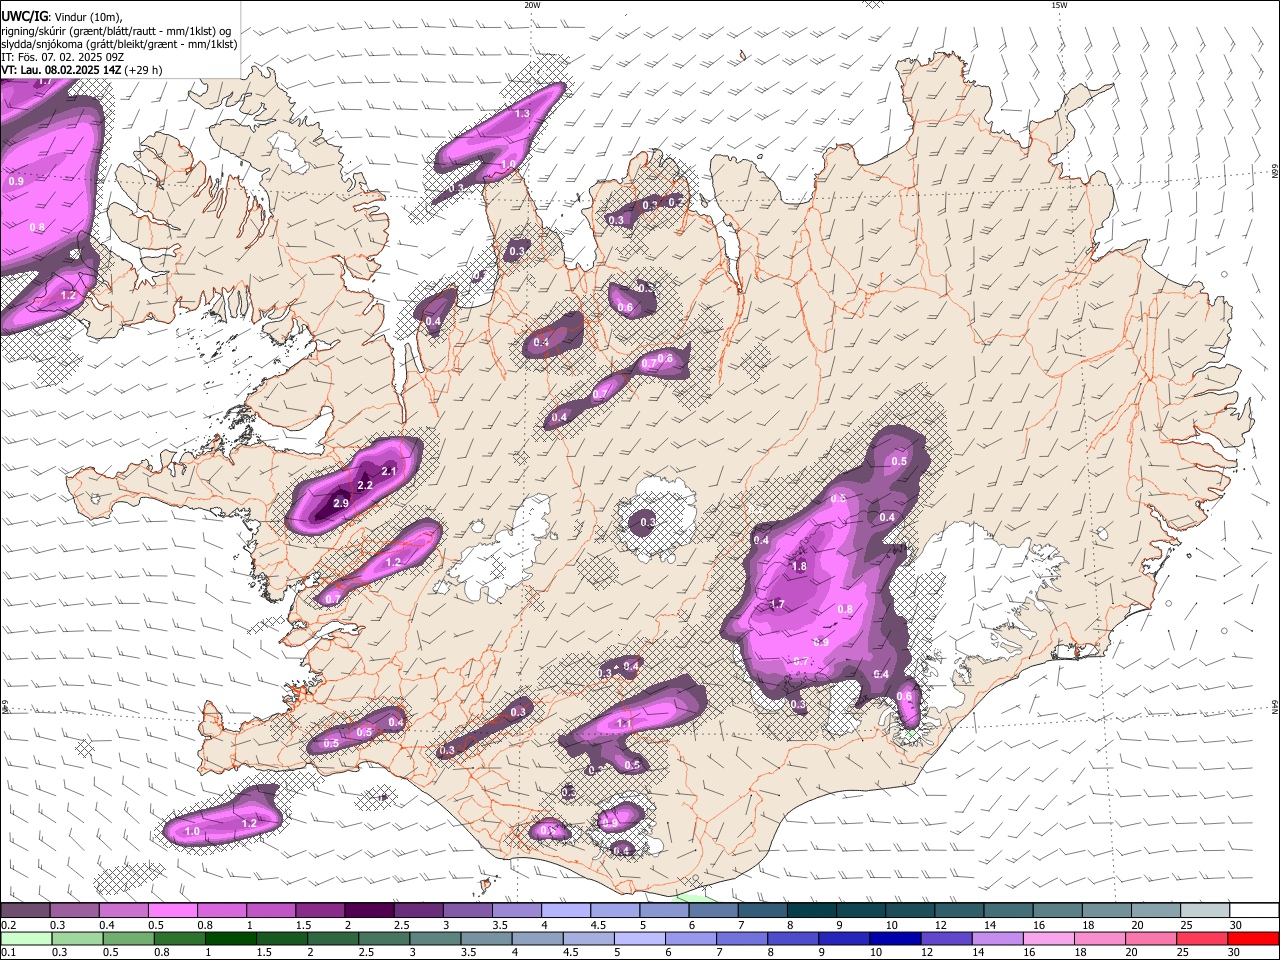1280x960 pixels.
Task: Click the '30' label in the upper legend scale
Action: click(x=1236, y=925)
